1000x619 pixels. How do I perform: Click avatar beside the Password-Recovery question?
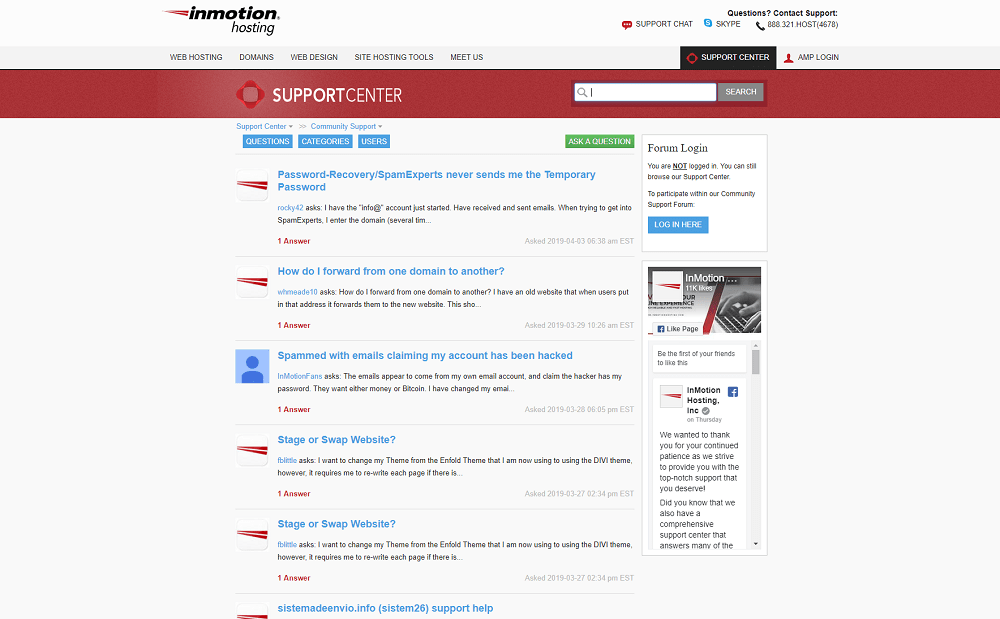253,186
